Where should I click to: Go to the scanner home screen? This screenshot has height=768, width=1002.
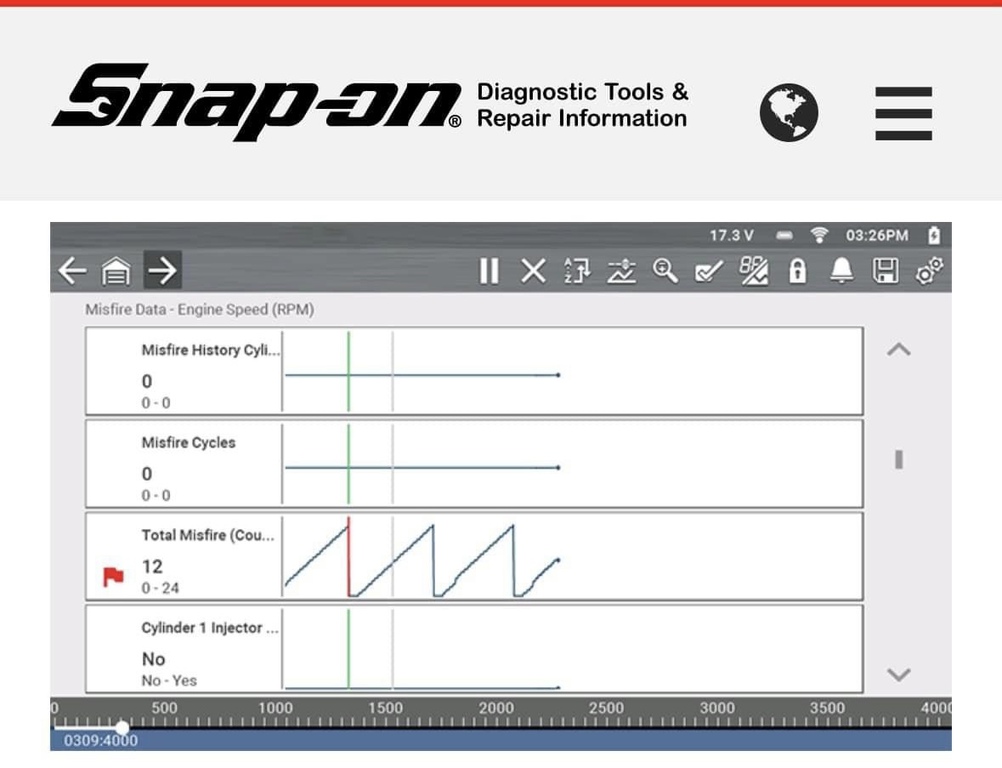(117, 271)
